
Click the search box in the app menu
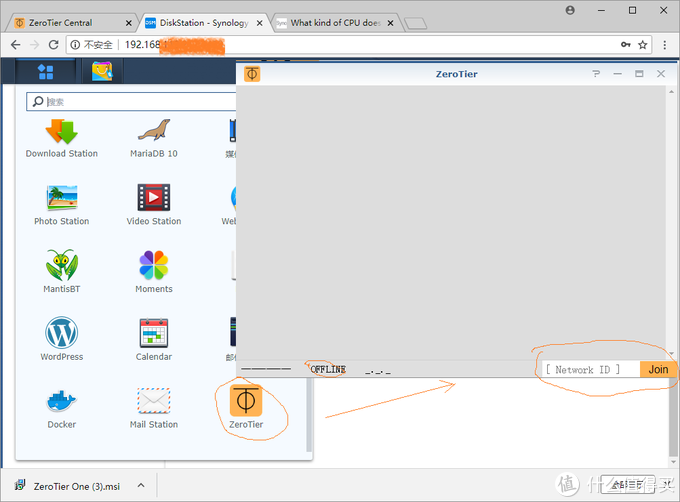pos(130,102)
